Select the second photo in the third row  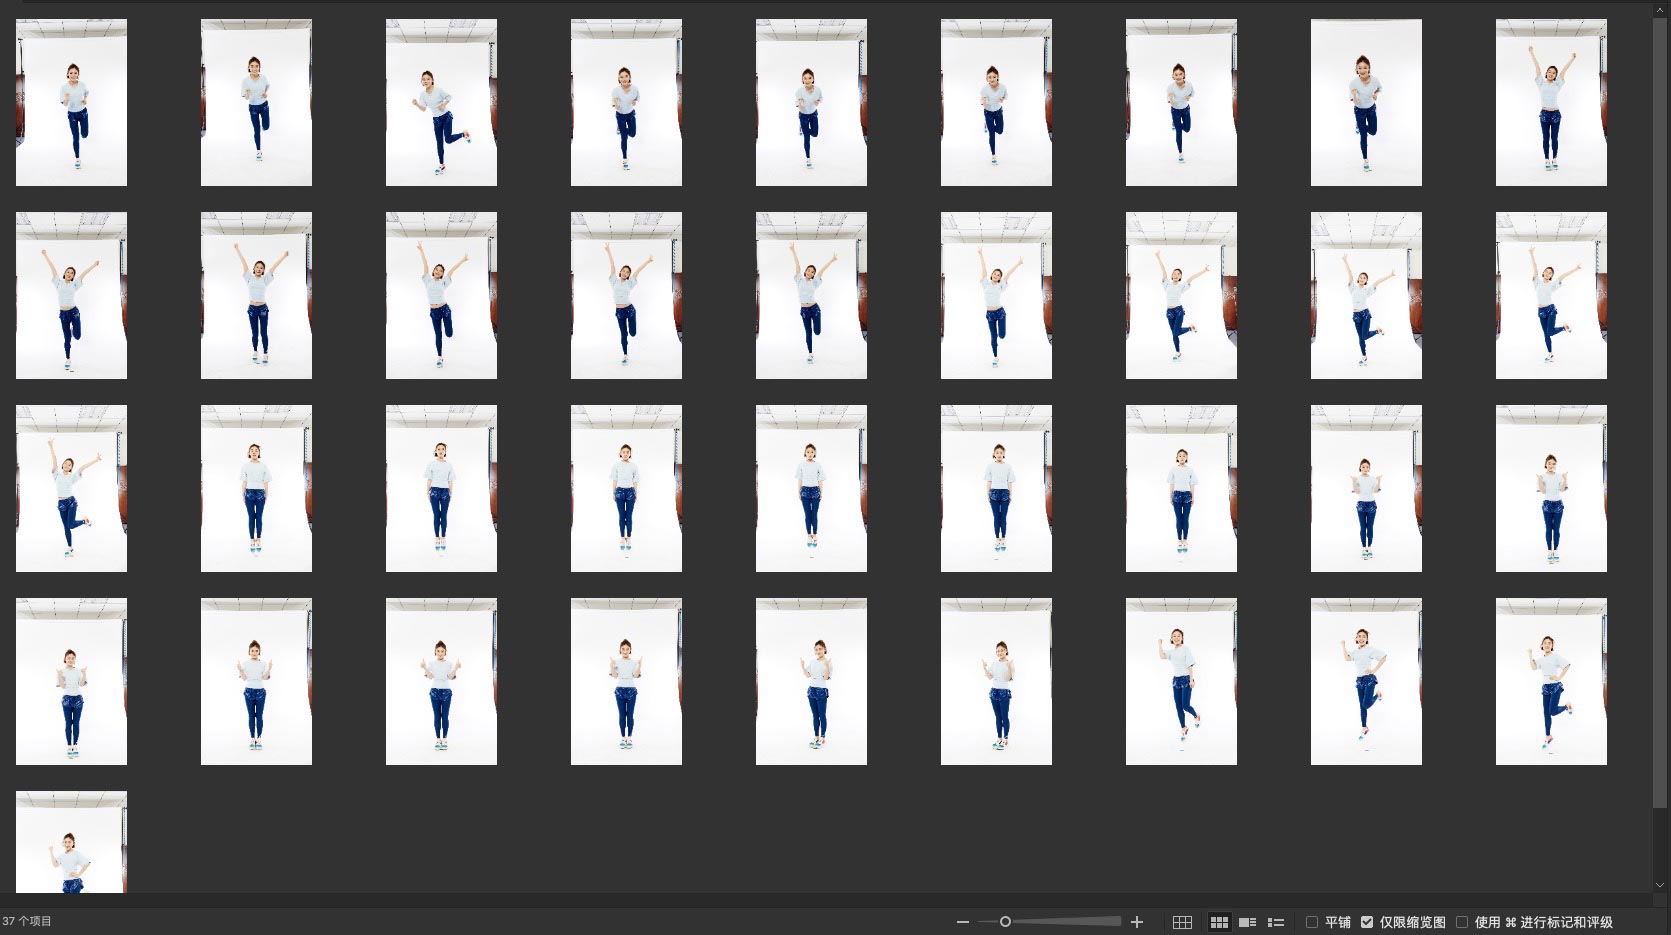click(x=256, y=488)
